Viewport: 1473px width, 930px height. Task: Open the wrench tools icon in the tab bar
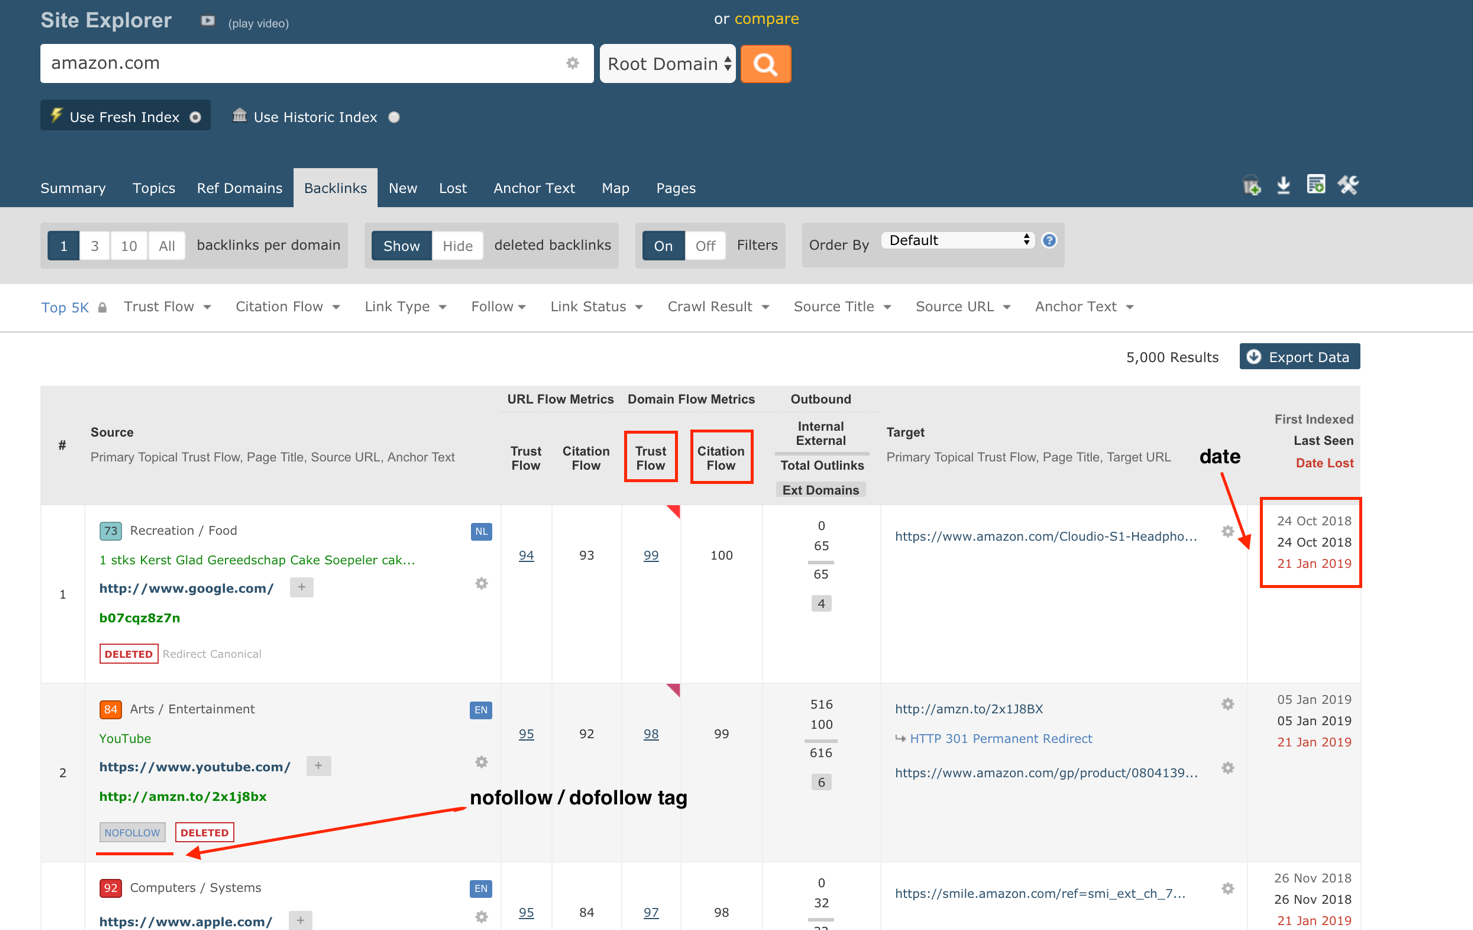(1348, 185)
